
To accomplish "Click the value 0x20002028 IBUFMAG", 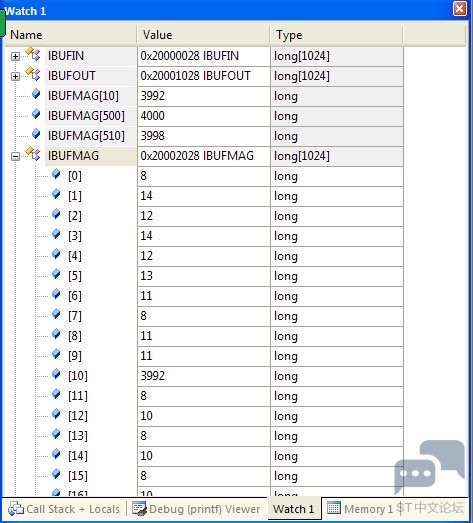I will click(x=197, y=156).
